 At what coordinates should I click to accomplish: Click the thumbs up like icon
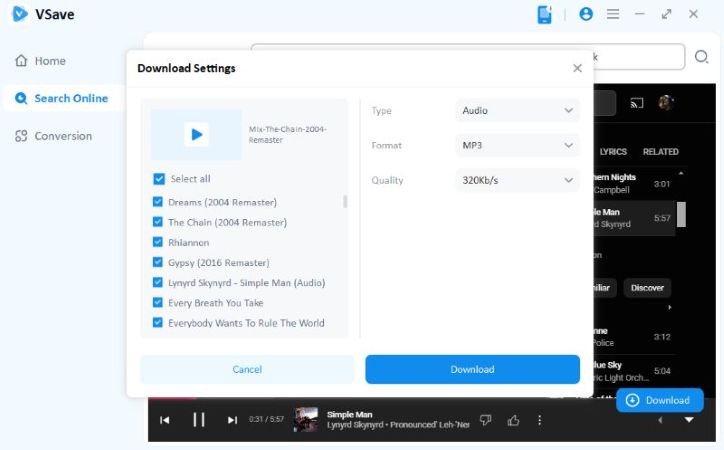click(513, 420)
